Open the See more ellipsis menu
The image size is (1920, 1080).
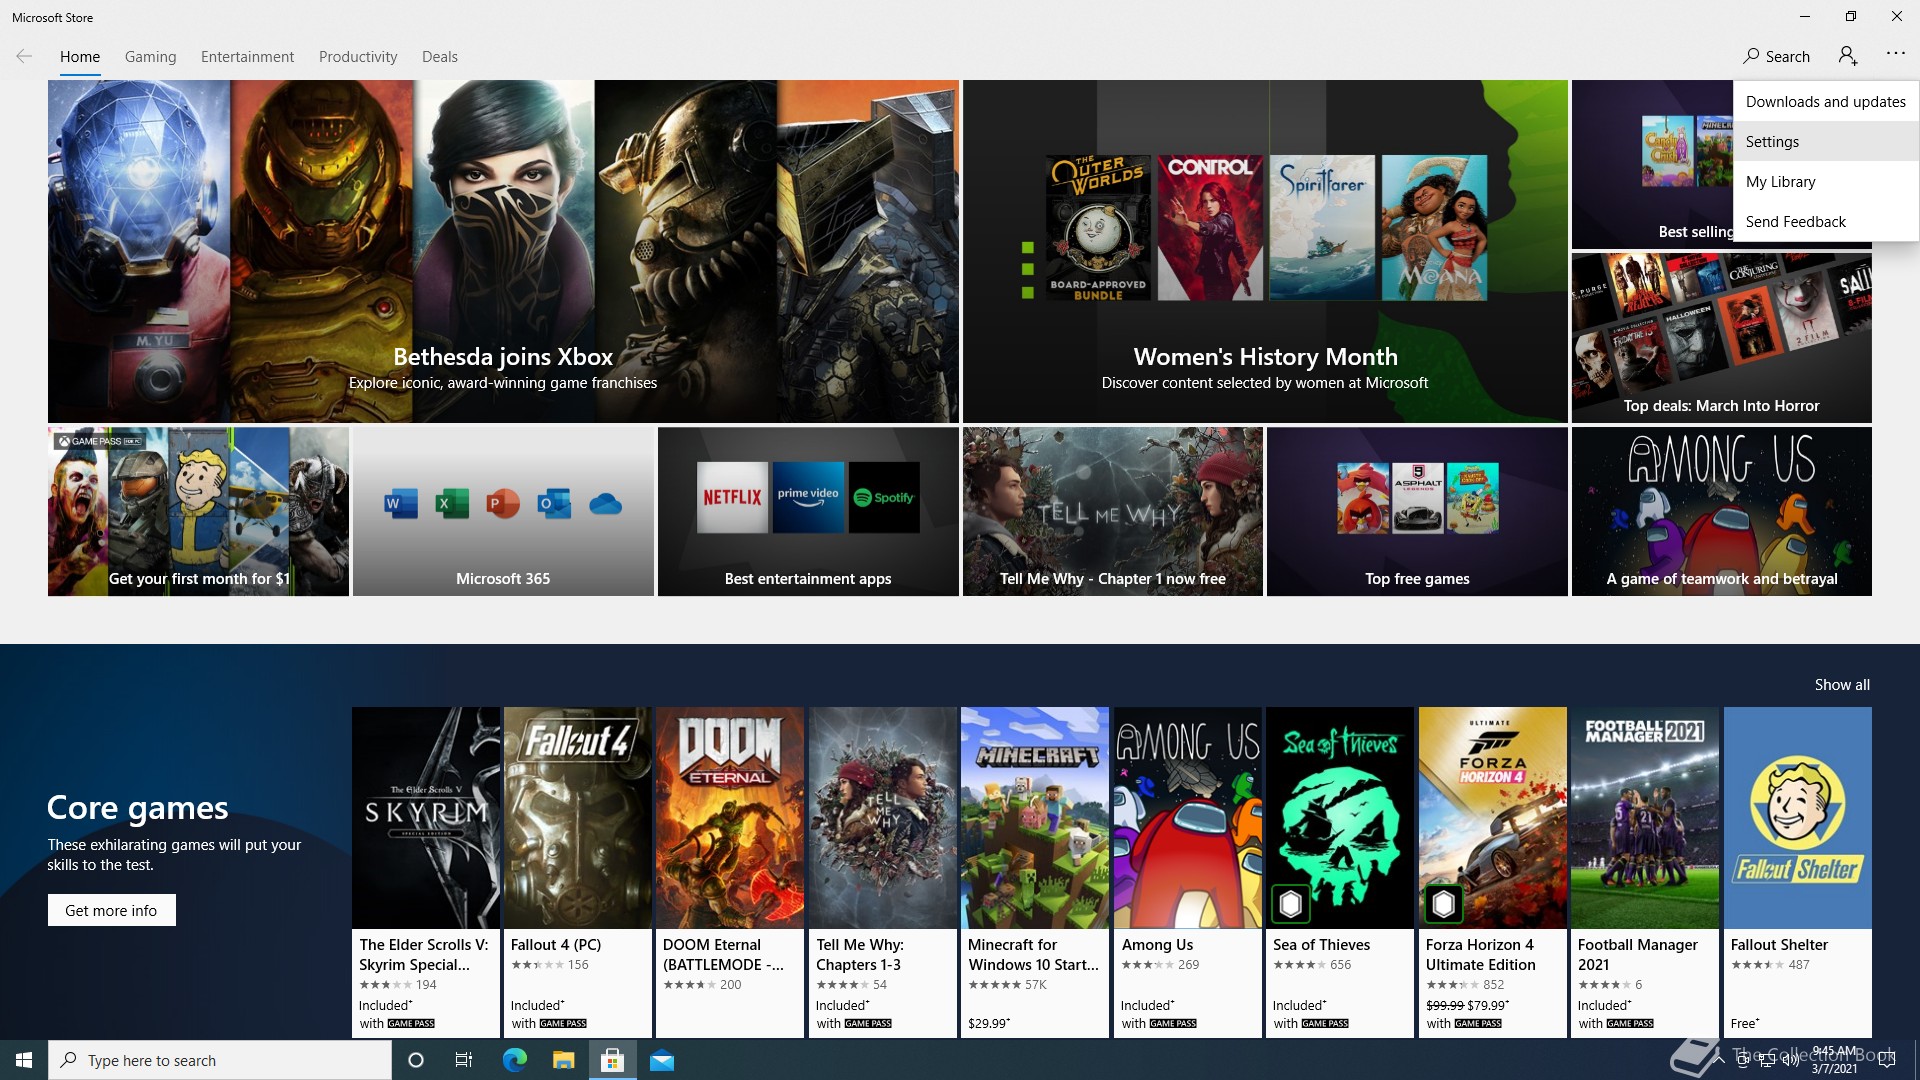click(1896, 54)
